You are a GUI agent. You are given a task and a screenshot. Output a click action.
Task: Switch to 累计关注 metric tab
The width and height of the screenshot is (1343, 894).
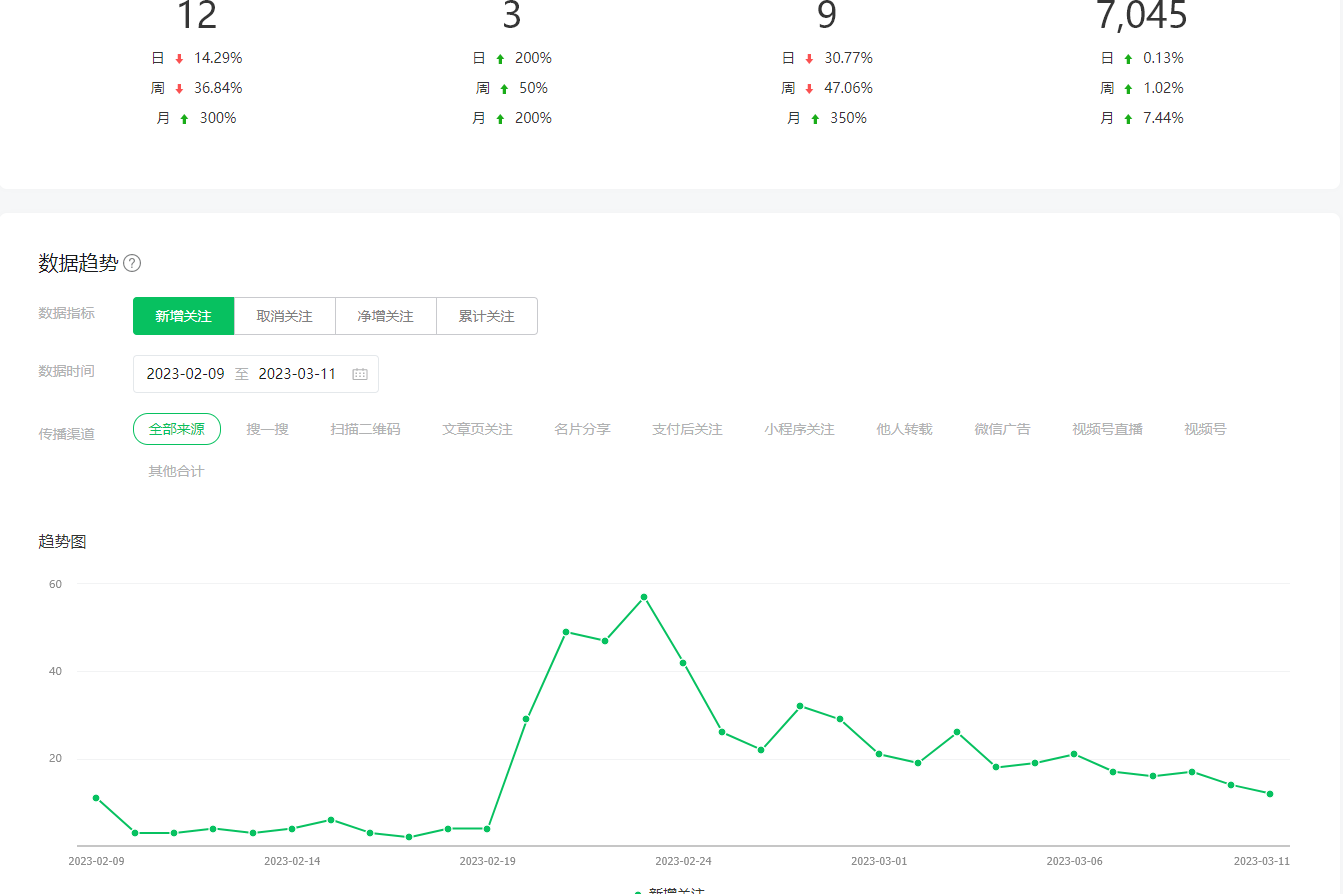[487, 316]
